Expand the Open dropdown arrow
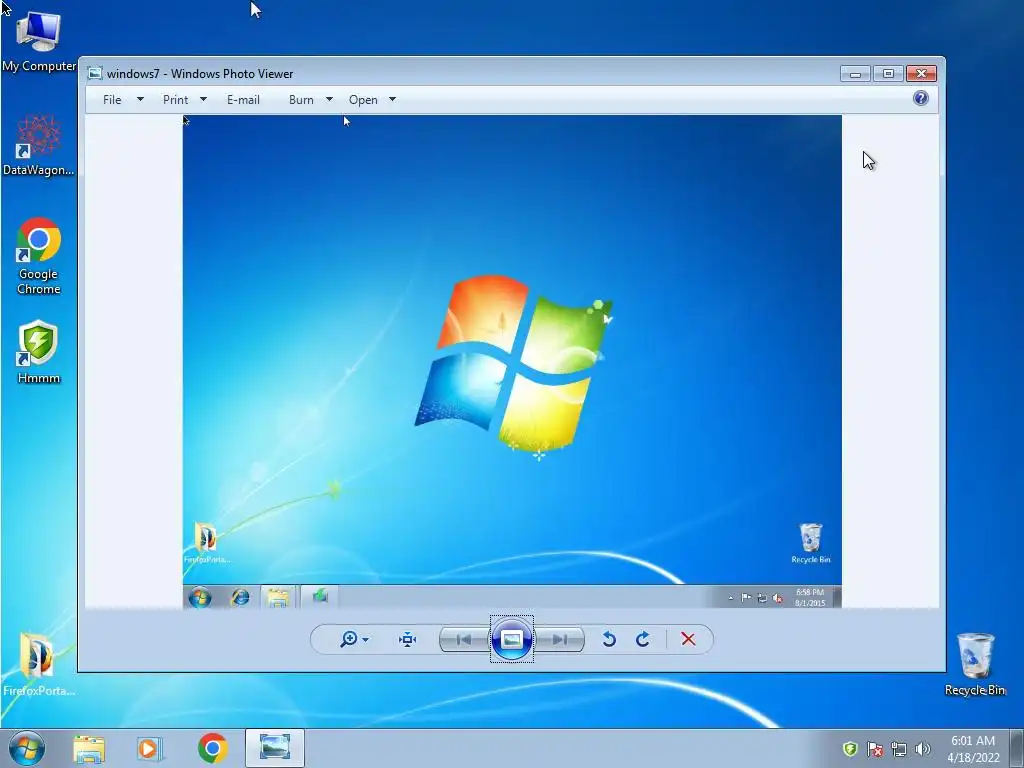1024x768 pixels. 392,99
